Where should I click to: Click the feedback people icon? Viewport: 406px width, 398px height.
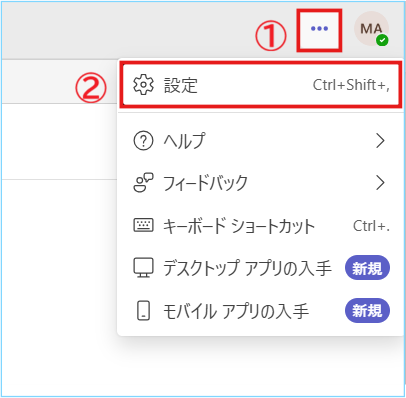143,183
